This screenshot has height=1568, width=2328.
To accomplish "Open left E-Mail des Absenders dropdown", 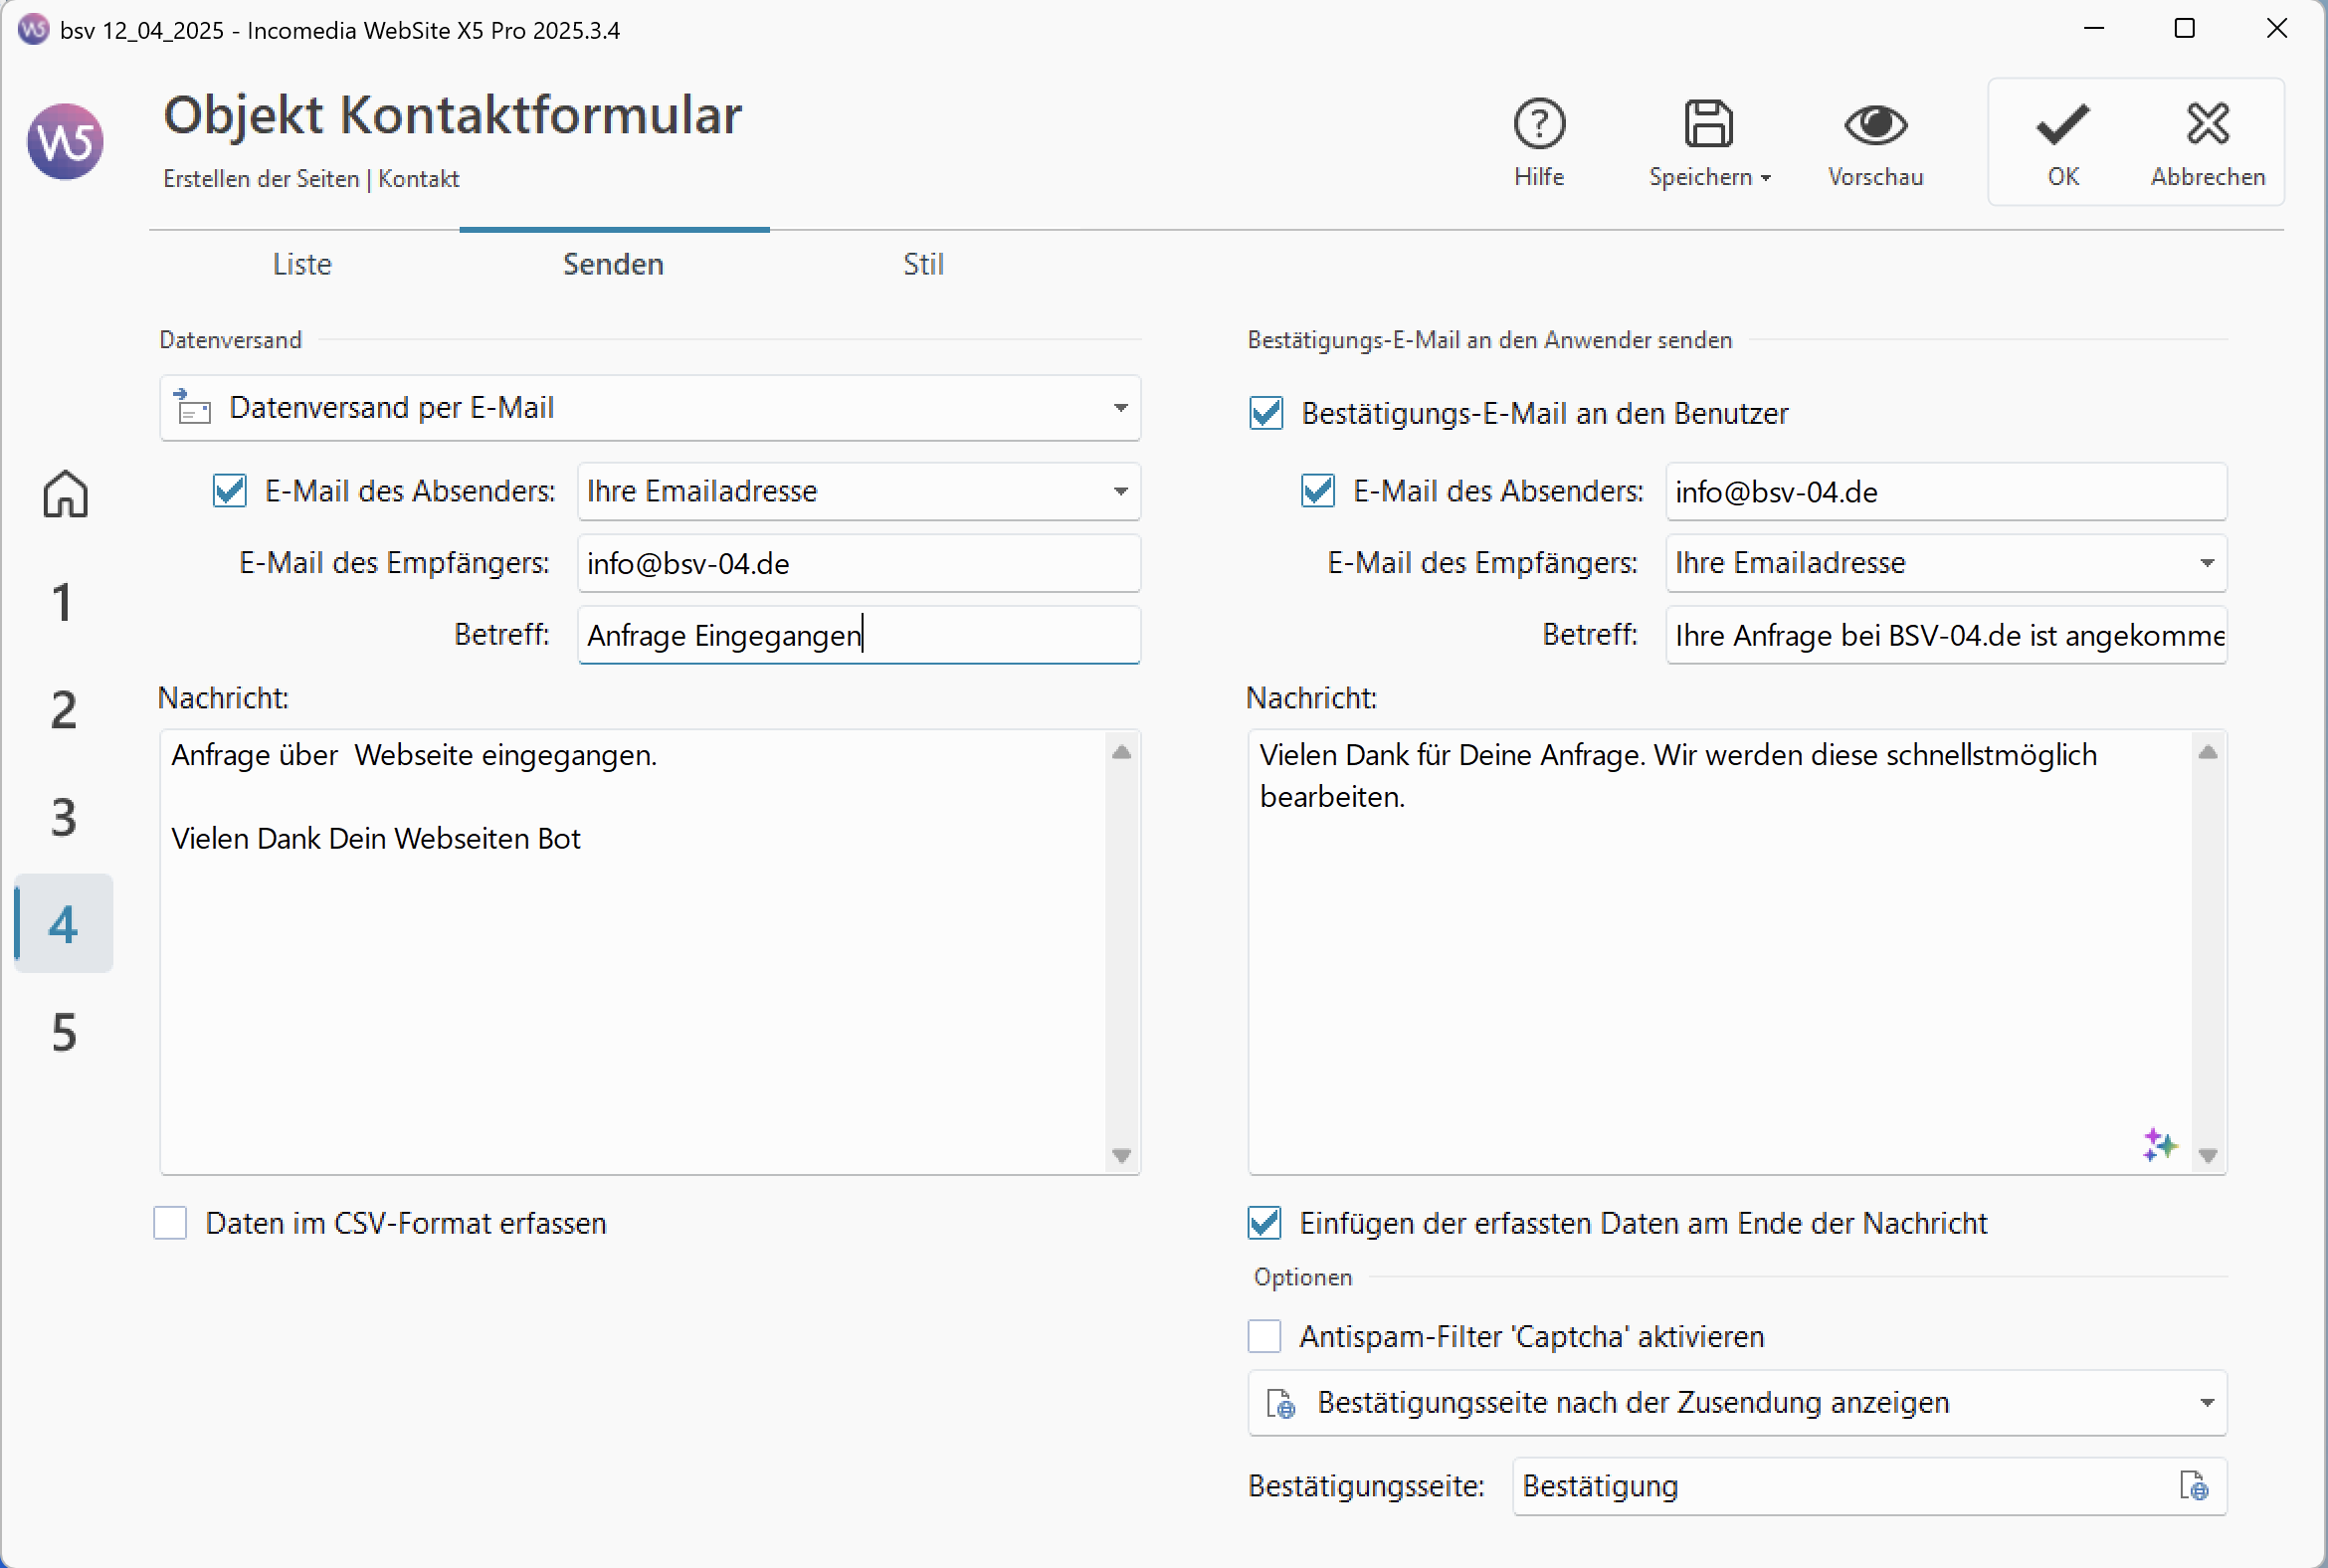I will point(1120,491).
